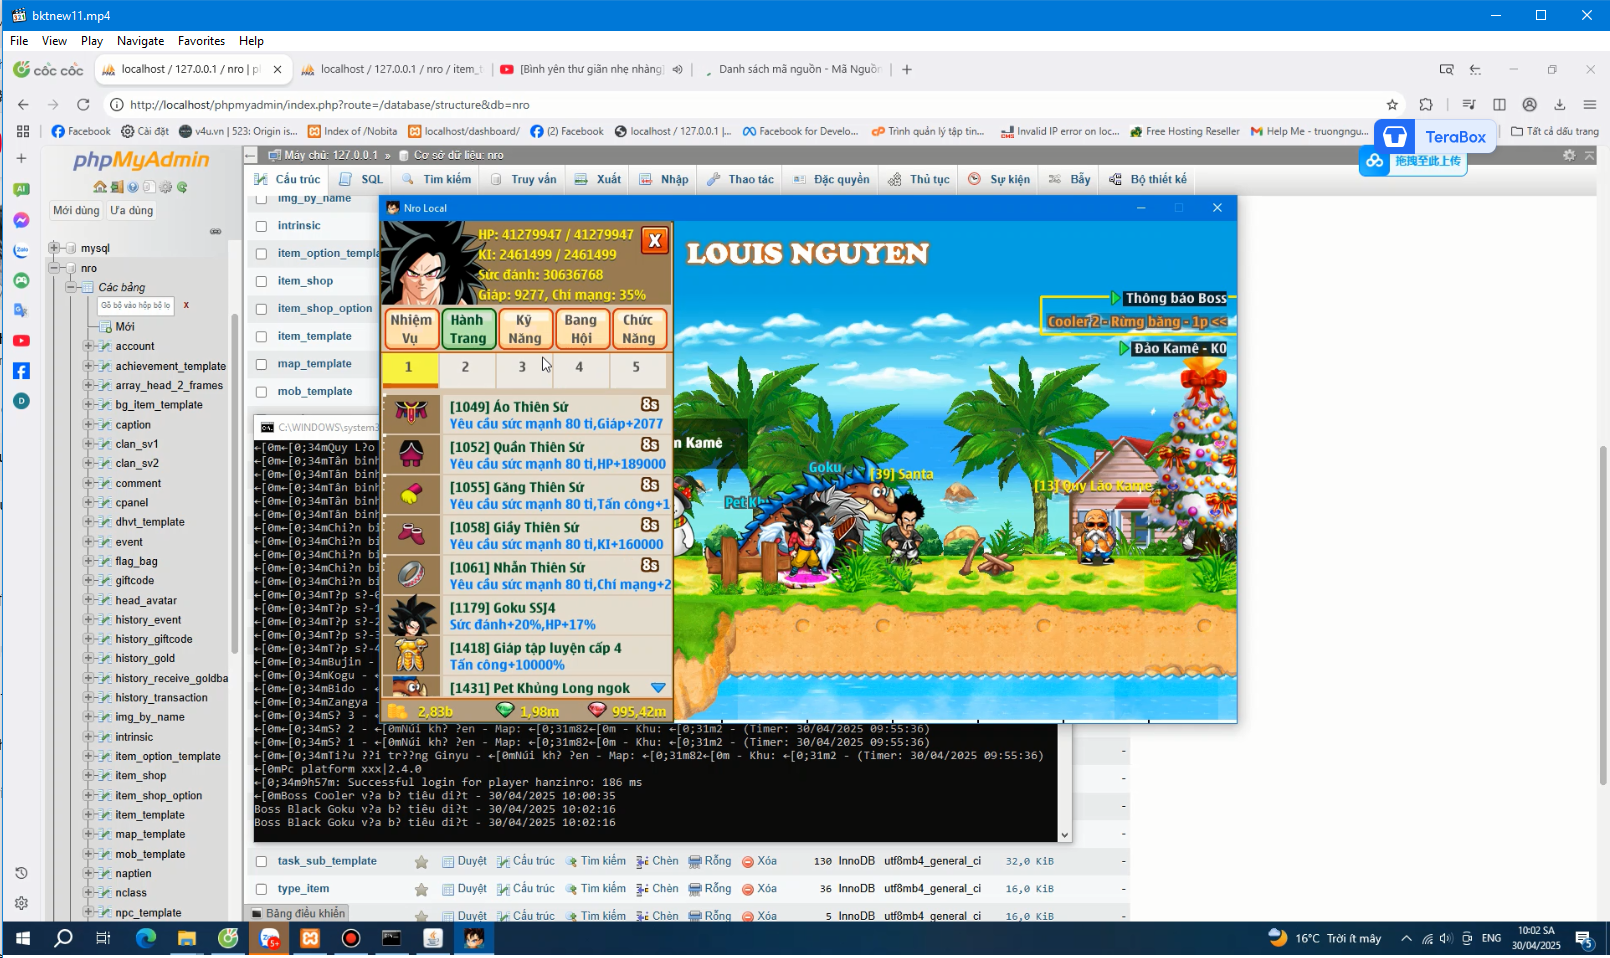Image resolution: width=1610 pixels, height=958 pixels.
Task: Select Goku SSJ4 avatar item icon
Action: pyautogui.click(x=411, y=615)
